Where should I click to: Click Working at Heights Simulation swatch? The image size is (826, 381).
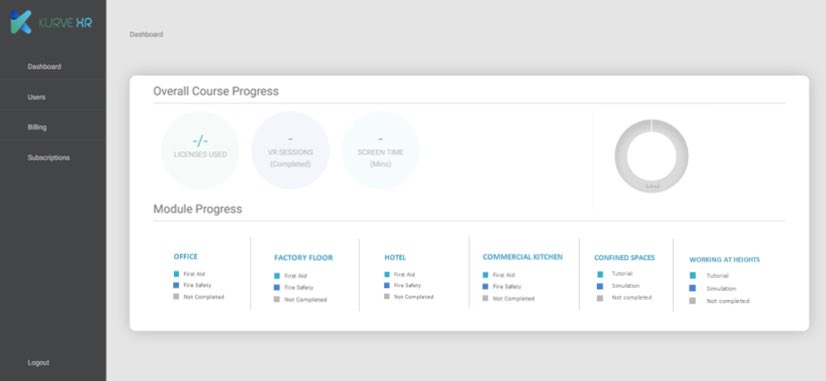(693, 288)
